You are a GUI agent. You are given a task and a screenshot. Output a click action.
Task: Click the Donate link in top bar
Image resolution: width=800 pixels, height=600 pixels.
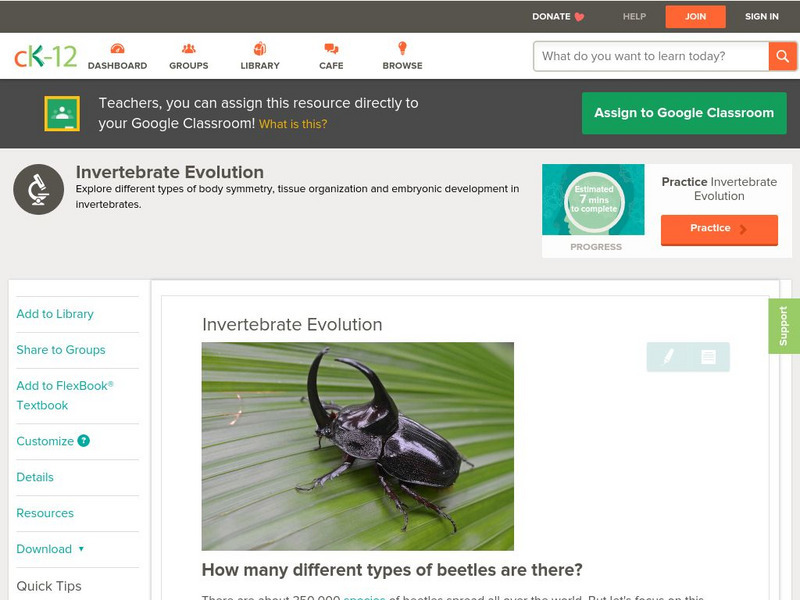click(558, 17)
